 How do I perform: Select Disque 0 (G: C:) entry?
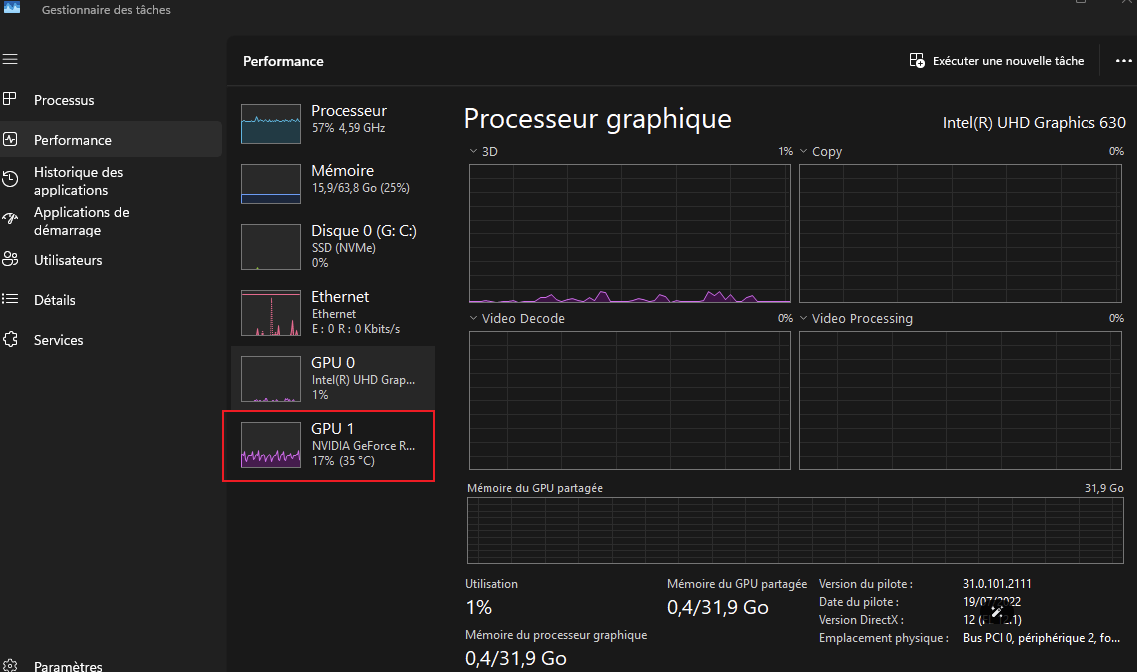(333, 247)
